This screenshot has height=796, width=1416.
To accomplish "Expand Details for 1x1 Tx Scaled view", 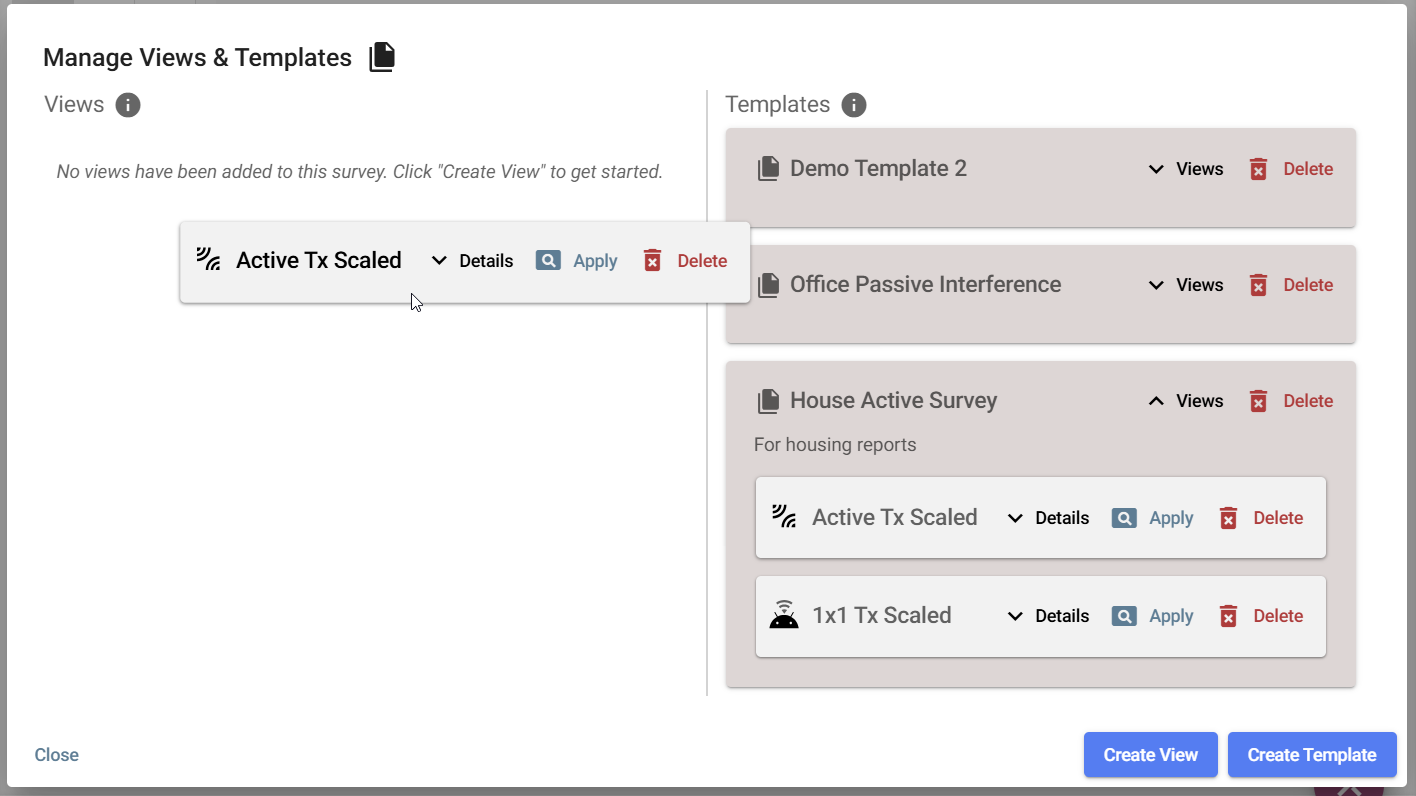I will click(x=1048, y=616).
